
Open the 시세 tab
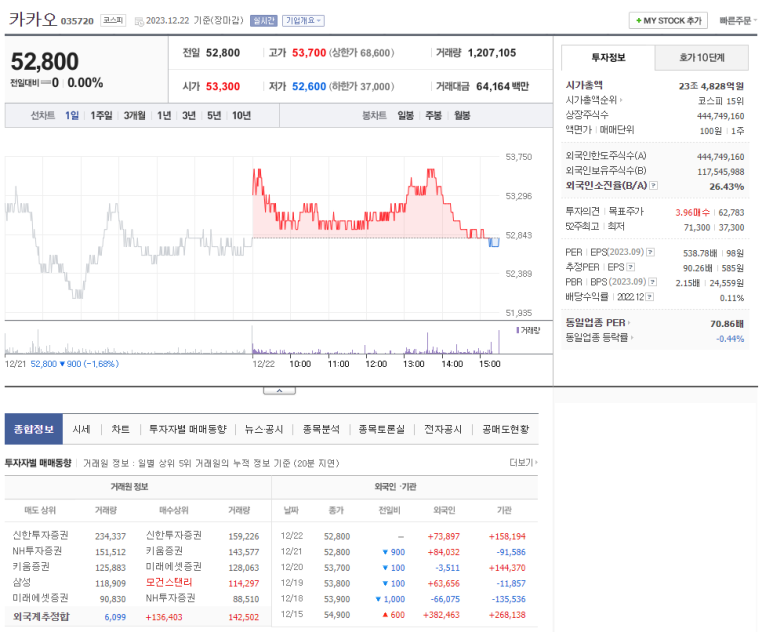click(81, 429)
